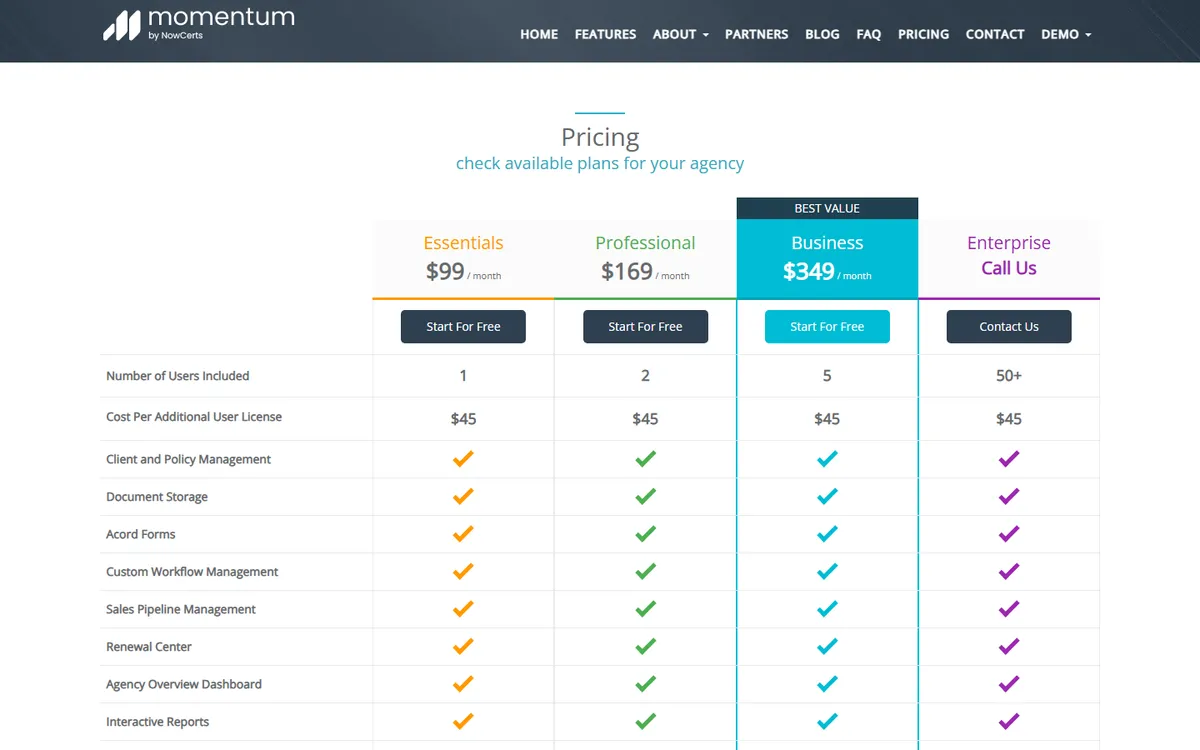Image resolution: width=1200 pixels, height=750 pixels.
Task: Click Business checkmark for Sales Pipeline Management
Action: (x=827, y=609)
